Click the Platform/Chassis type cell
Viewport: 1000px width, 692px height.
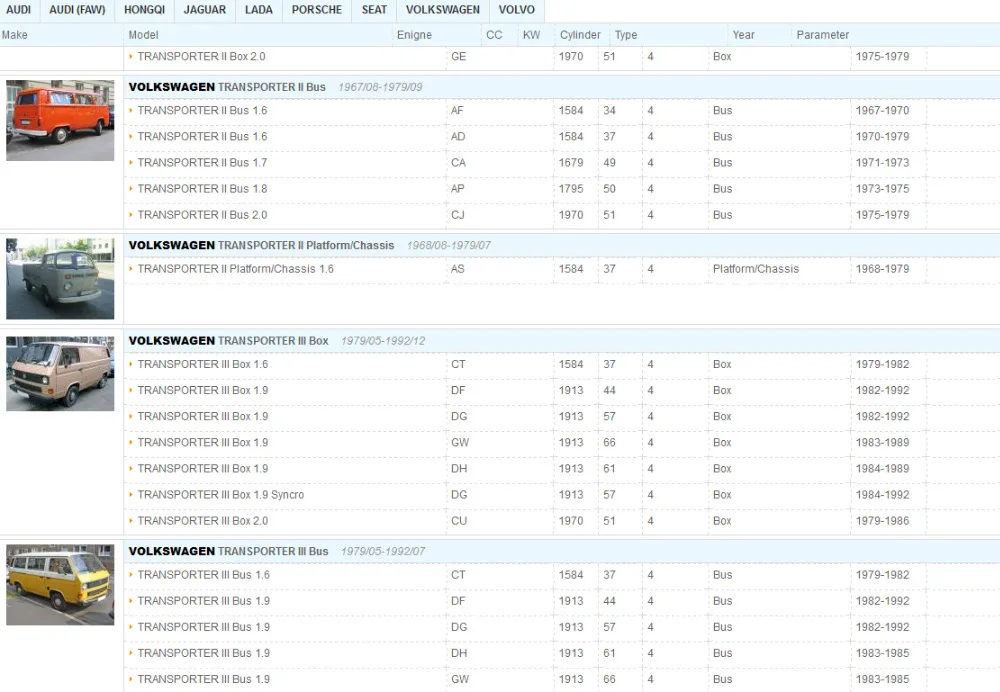[756, 269]
